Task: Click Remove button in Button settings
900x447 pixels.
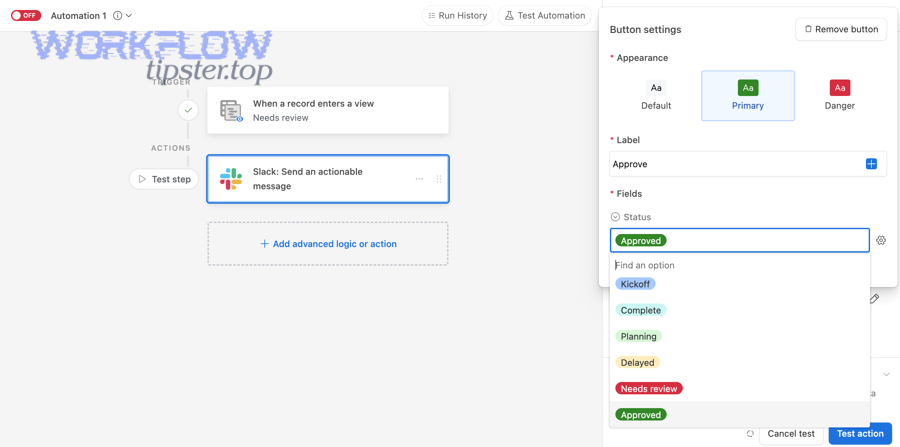Action: tap(841, 29)
